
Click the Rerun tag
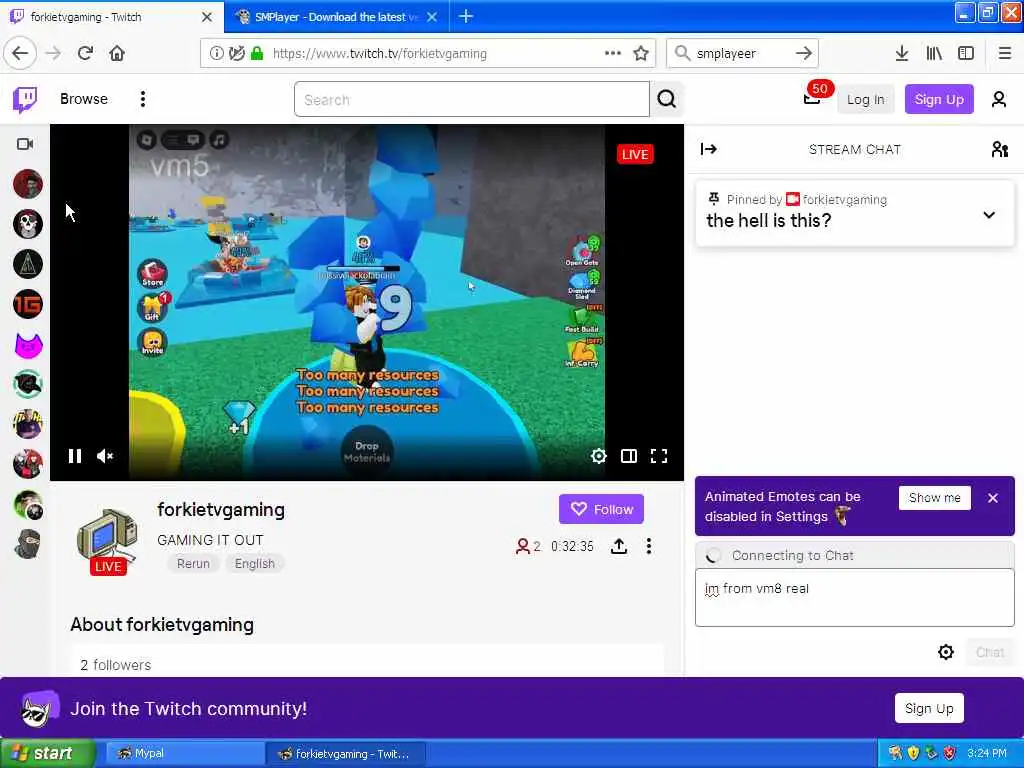[193, 564]
